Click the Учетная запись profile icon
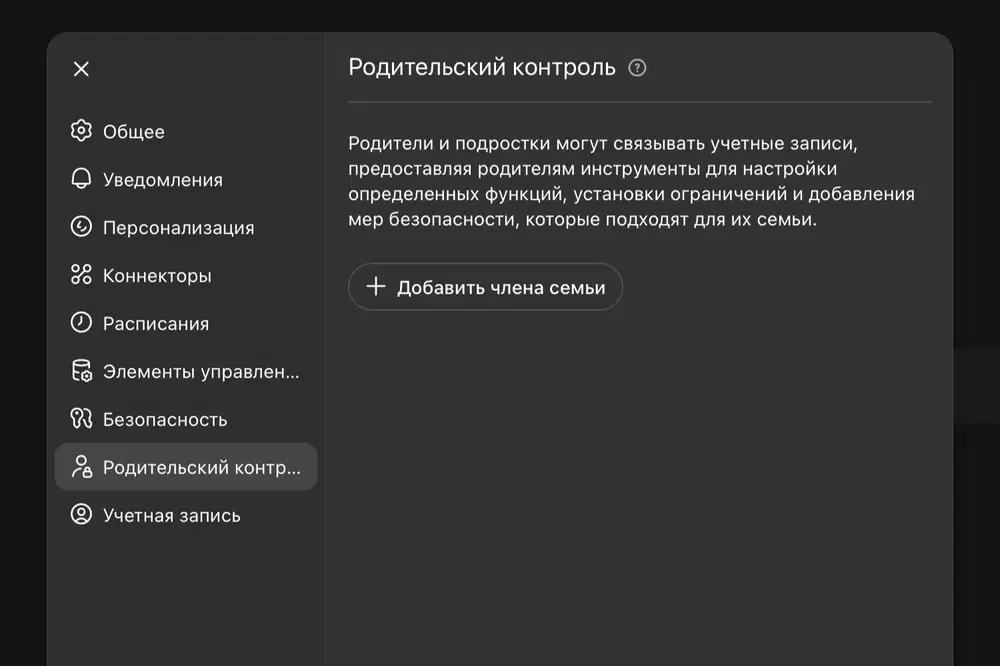 81,515
